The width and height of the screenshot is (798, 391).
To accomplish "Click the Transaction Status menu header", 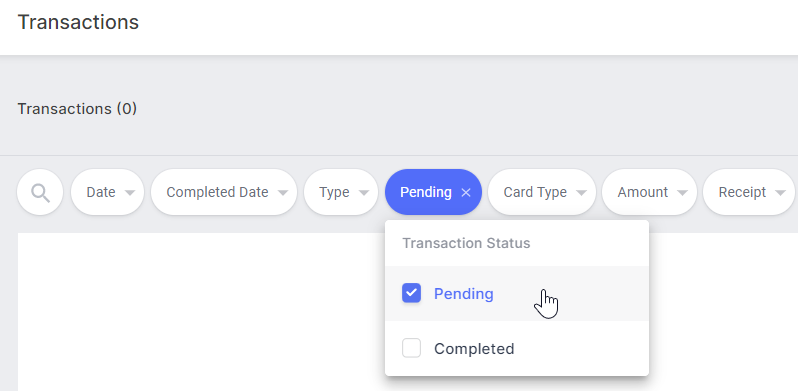I will point(466,243).
